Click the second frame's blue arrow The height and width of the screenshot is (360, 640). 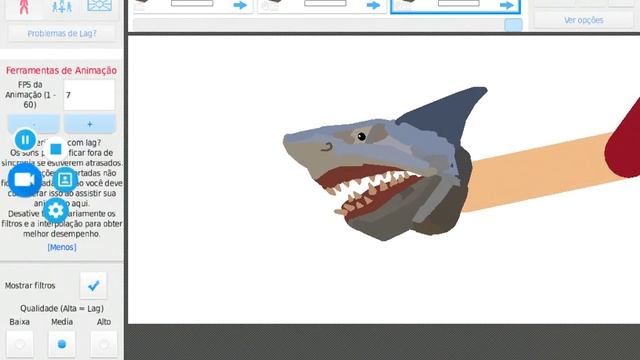[x=373, y=5]
